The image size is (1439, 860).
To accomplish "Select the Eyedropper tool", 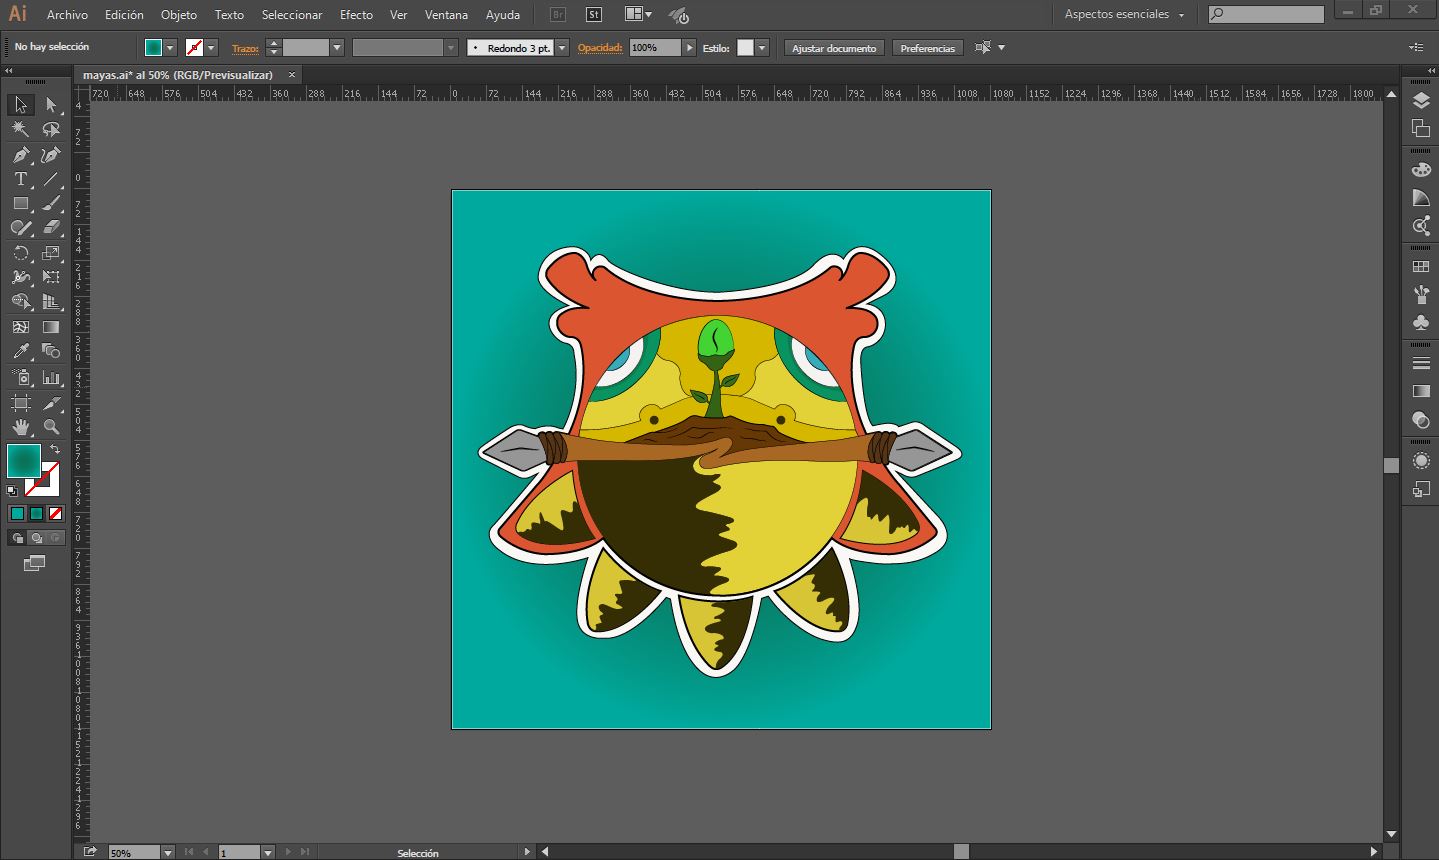I will tap(20, 351).
